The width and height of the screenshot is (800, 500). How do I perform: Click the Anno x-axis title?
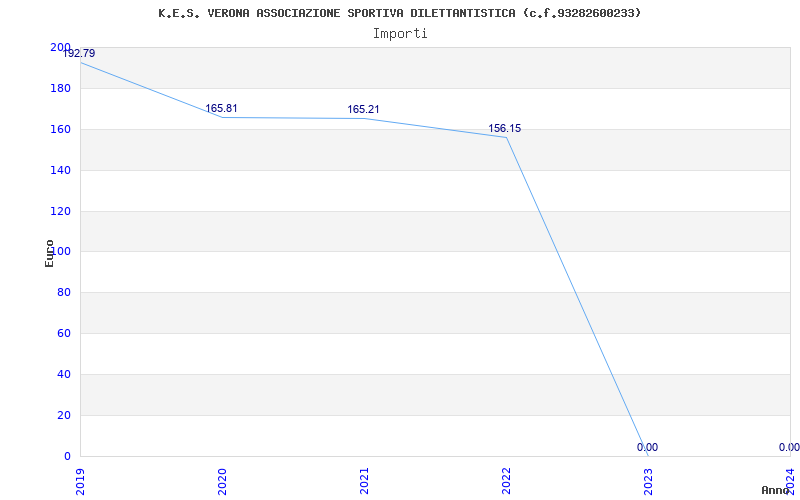coord(776,490)
